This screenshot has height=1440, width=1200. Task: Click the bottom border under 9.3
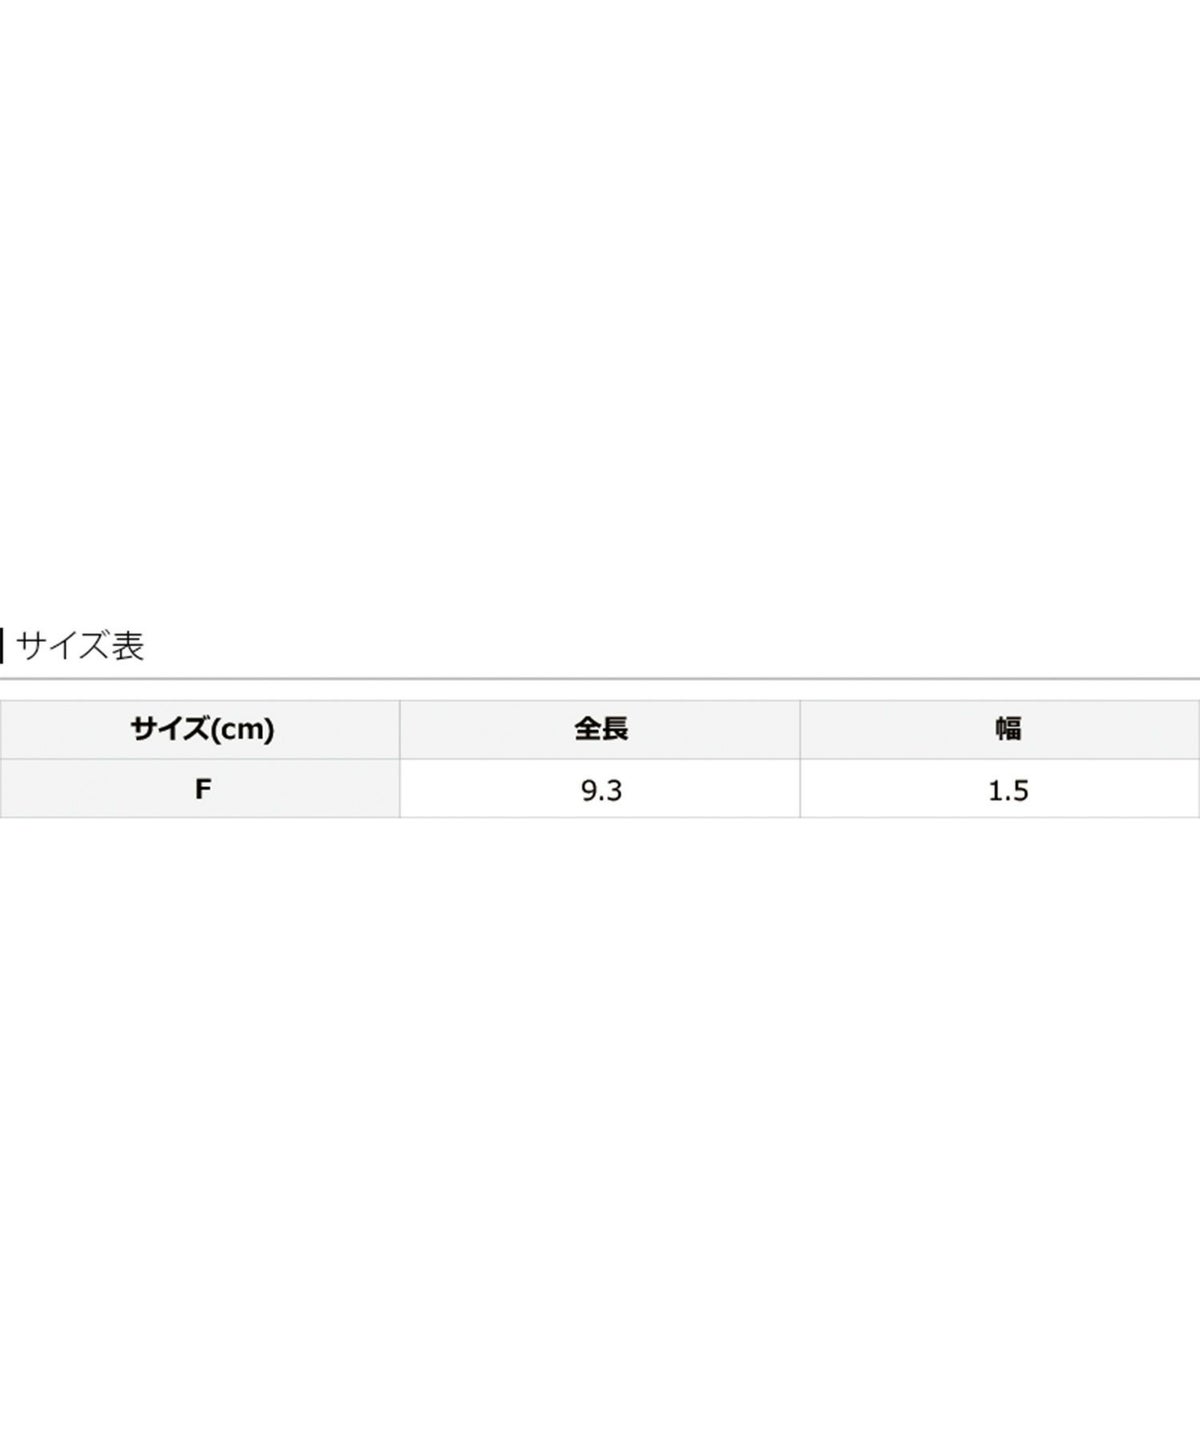pyautogui.click(x=600, y=817)
